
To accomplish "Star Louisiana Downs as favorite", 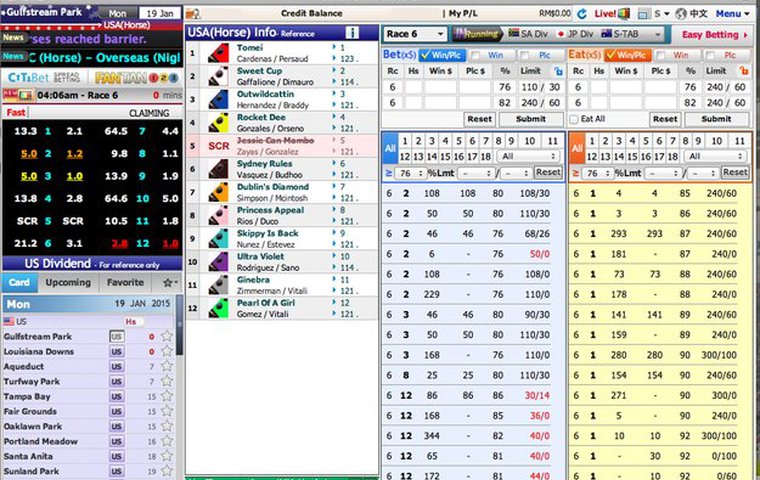I will [167, 351].
